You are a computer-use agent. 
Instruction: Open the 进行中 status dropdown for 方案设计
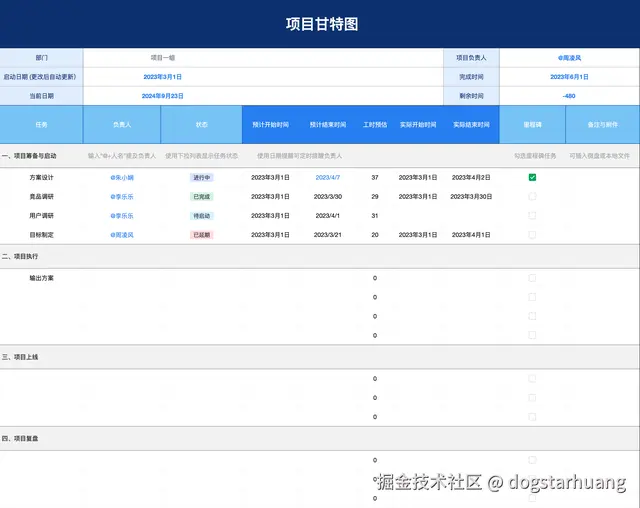click(x=202, y=177)
